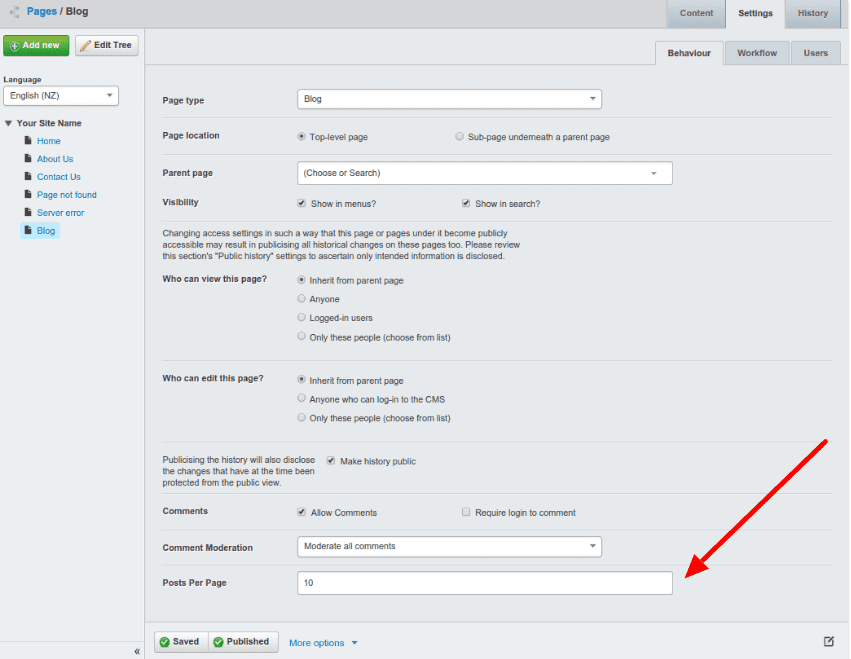Collapse the sidebar with double-arrow icon
851x659 pixels.
pos(137,651)
